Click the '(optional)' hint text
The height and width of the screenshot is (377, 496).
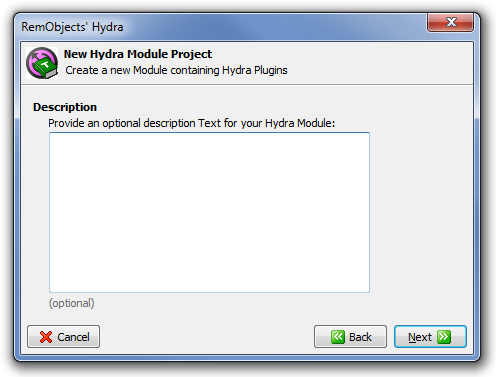point(72,303)
